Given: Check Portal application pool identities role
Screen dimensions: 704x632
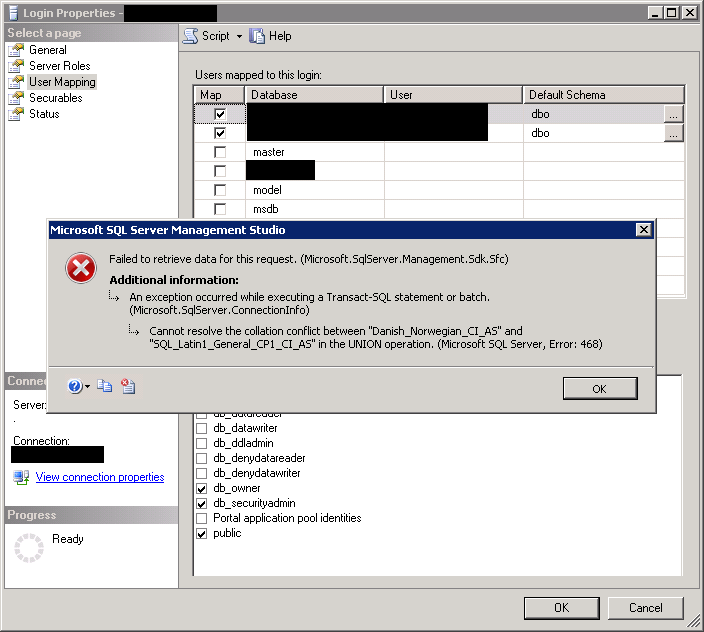Looking at the screenshot, I should (202, 518).
